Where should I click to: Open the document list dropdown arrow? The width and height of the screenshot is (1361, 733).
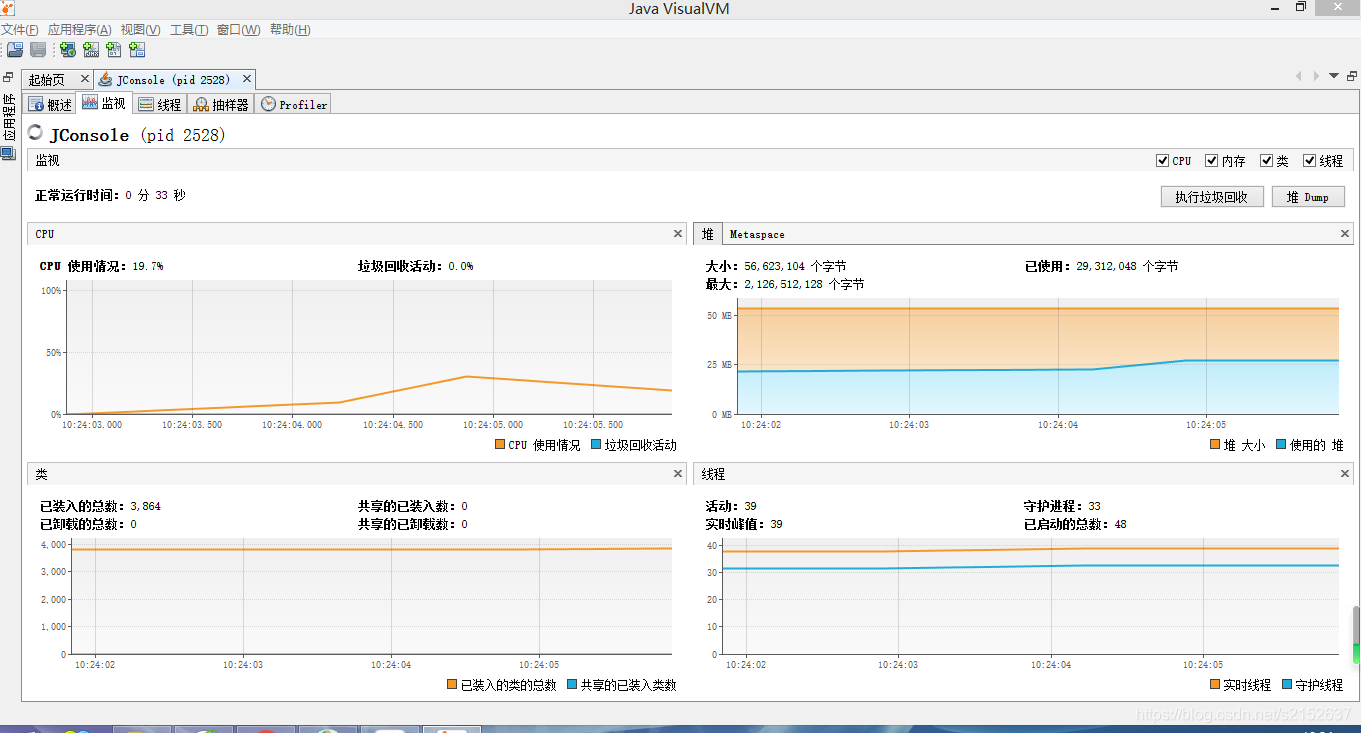pyautogui.click(x=1334, y=77)
